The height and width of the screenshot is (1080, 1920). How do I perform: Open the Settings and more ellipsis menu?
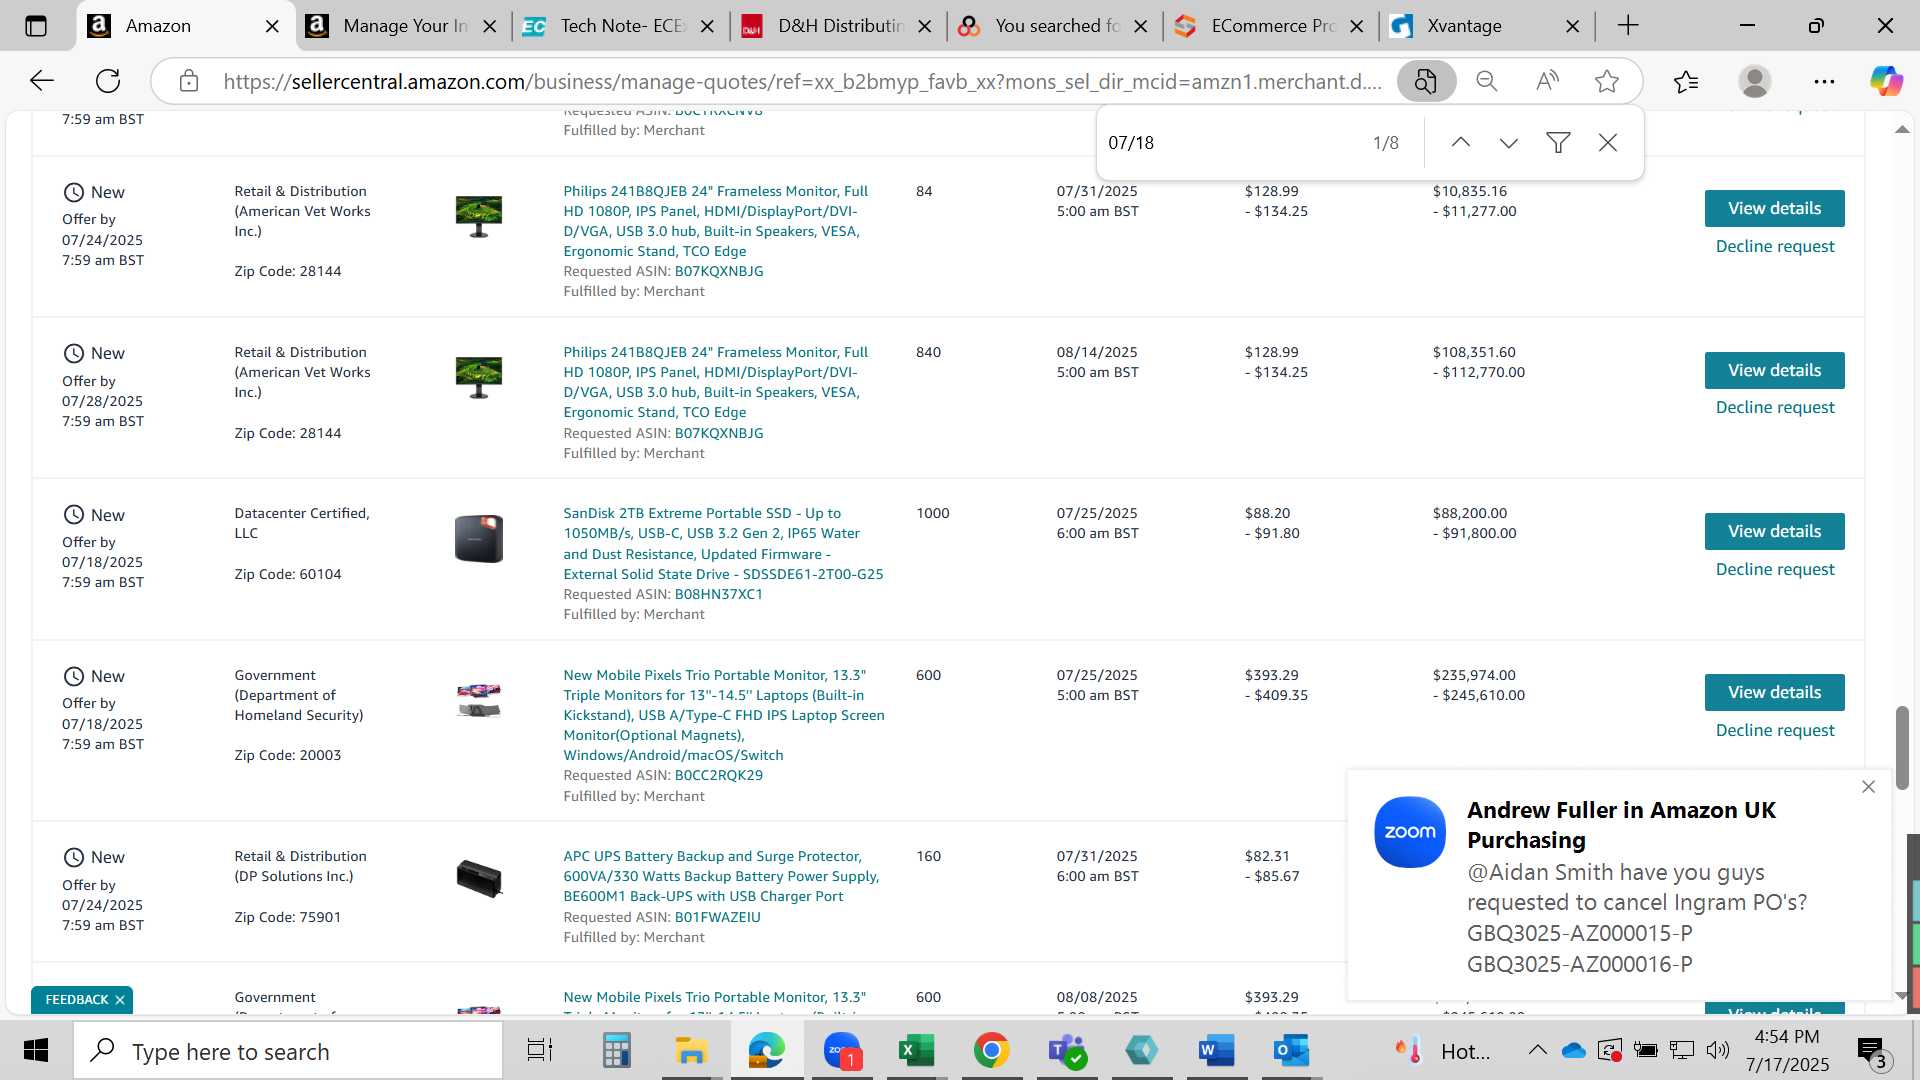[x=1824, y=81]
